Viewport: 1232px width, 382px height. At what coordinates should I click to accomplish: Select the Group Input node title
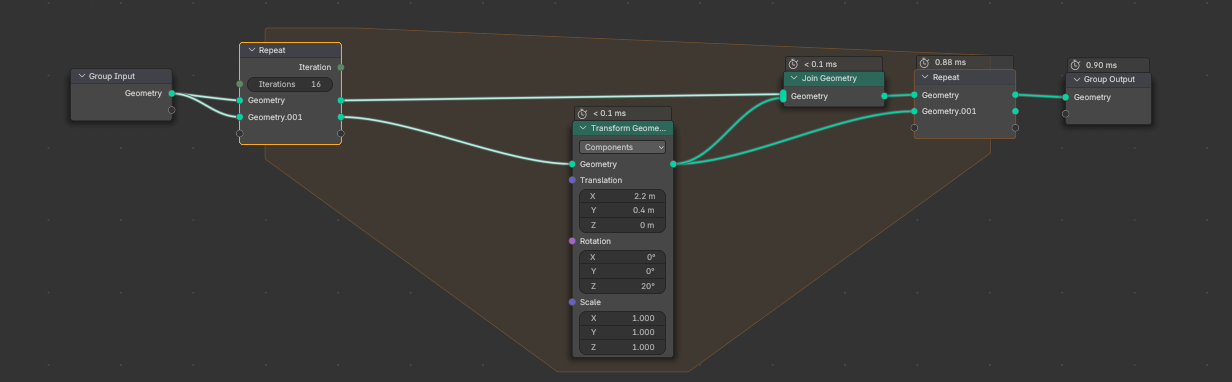(x=112, y=76)
